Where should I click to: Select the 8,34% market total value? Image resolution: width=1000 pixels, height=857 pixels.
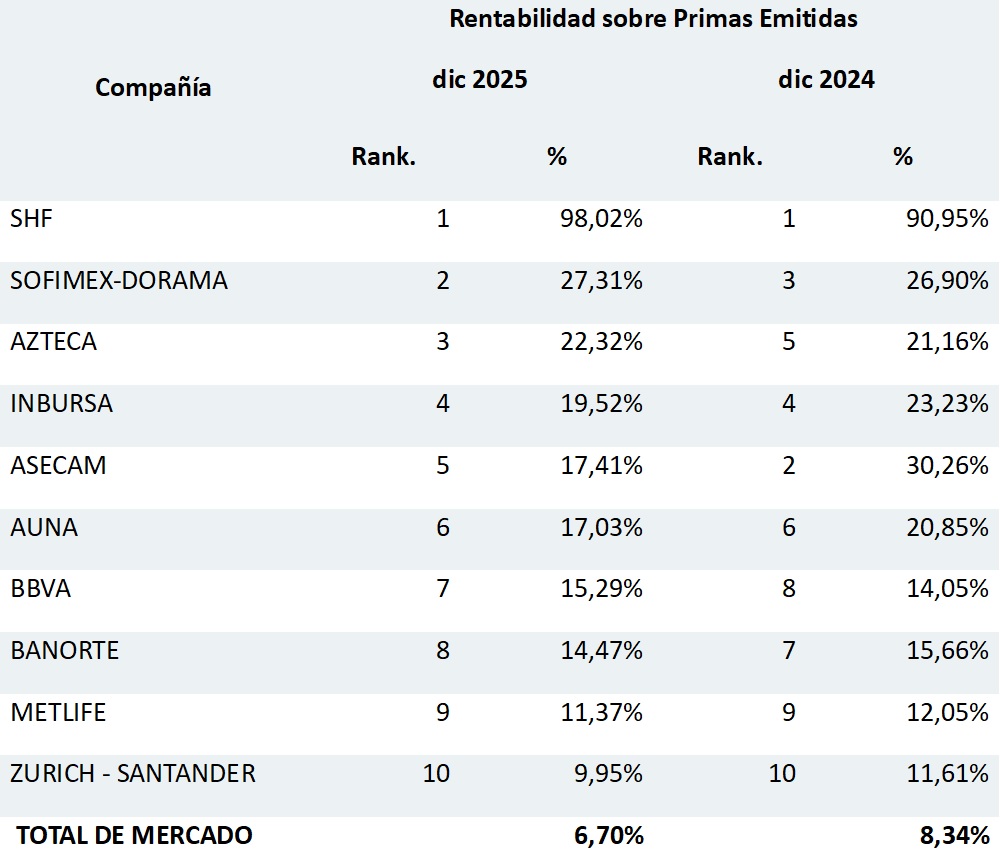[953, 835]
